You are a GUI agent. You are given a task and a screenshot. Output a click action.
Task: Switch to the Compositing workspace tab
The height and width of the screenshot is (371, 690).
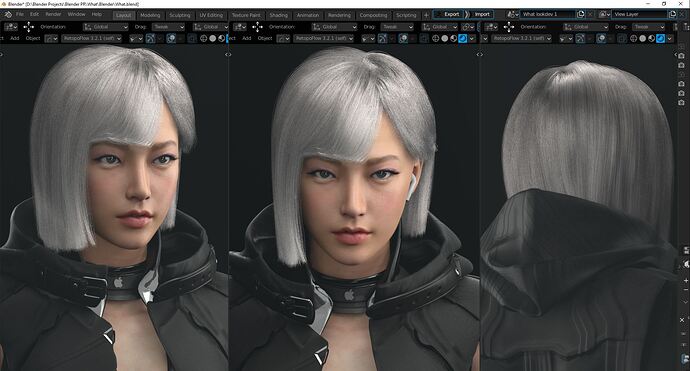click(x=373, y=15)
